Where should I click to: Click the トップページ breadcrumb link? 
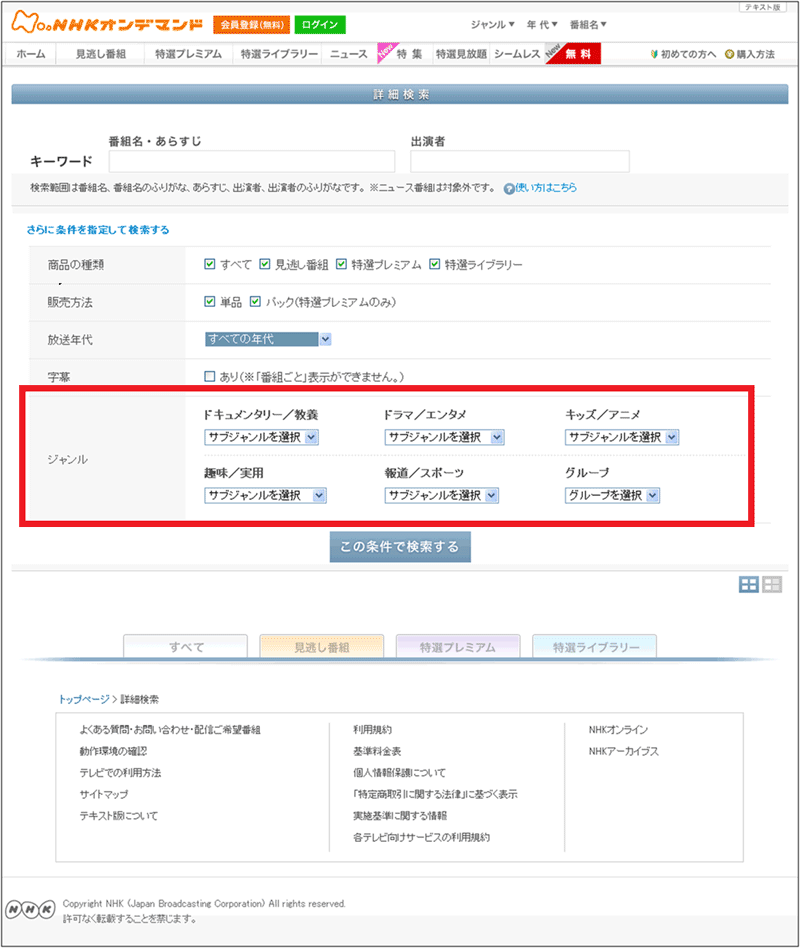click(84, 699)
